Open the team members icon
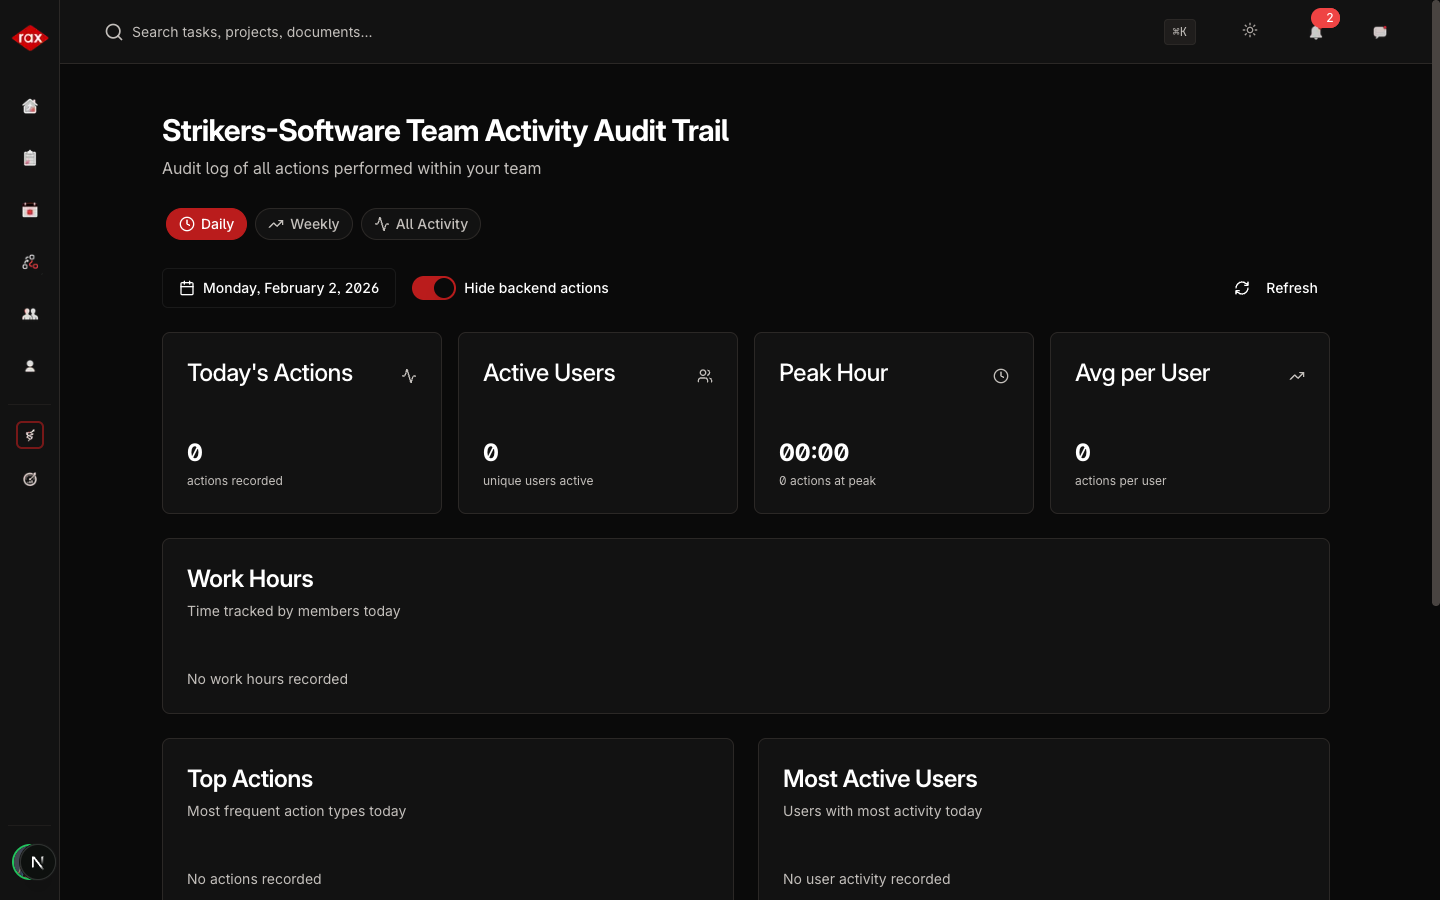 point(29,314)
